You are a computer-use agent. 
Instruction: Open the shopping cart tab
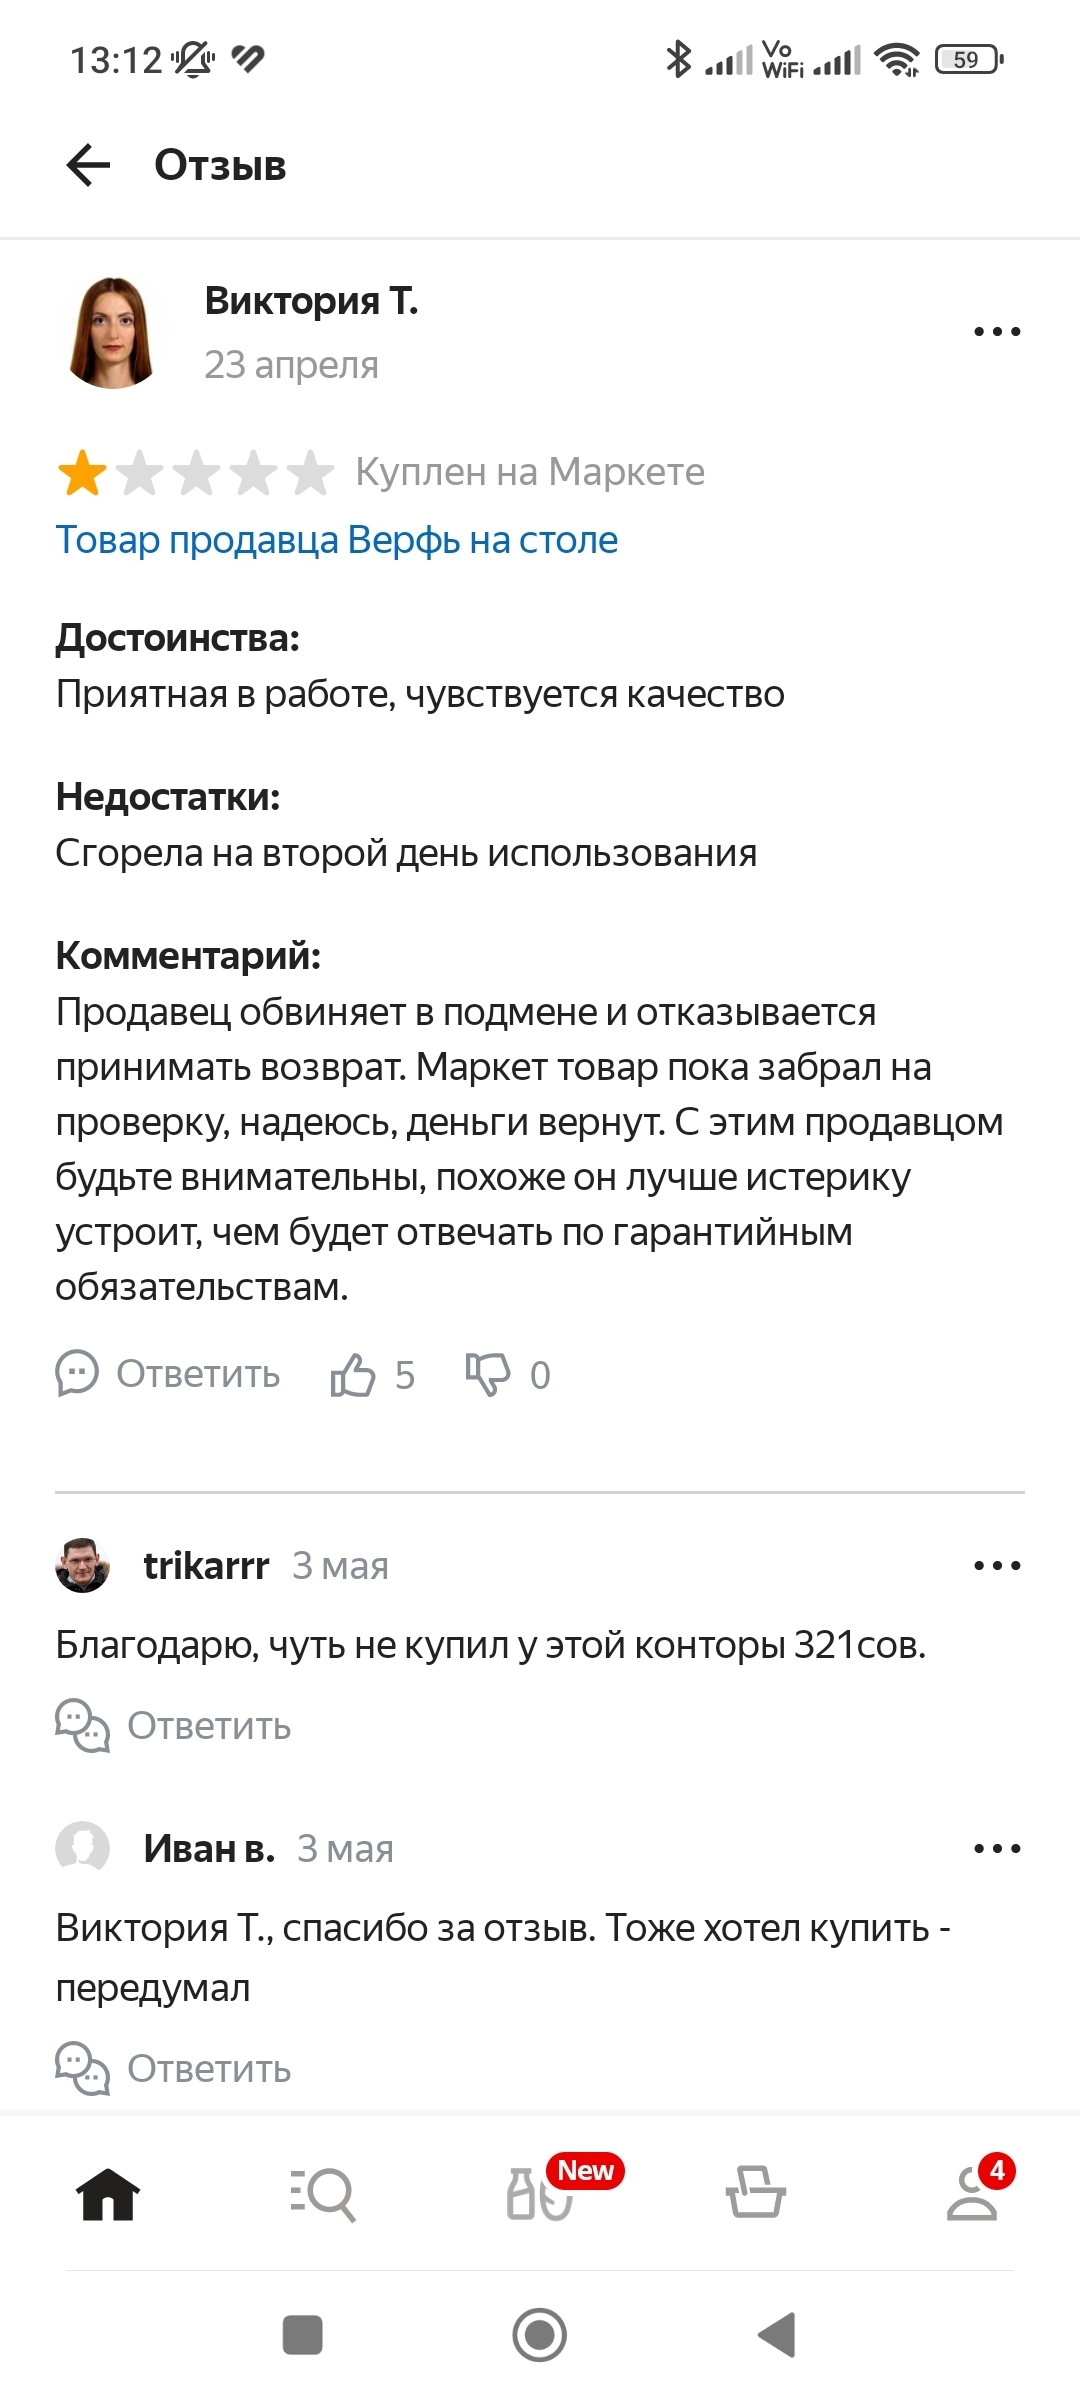(755, 2194)
